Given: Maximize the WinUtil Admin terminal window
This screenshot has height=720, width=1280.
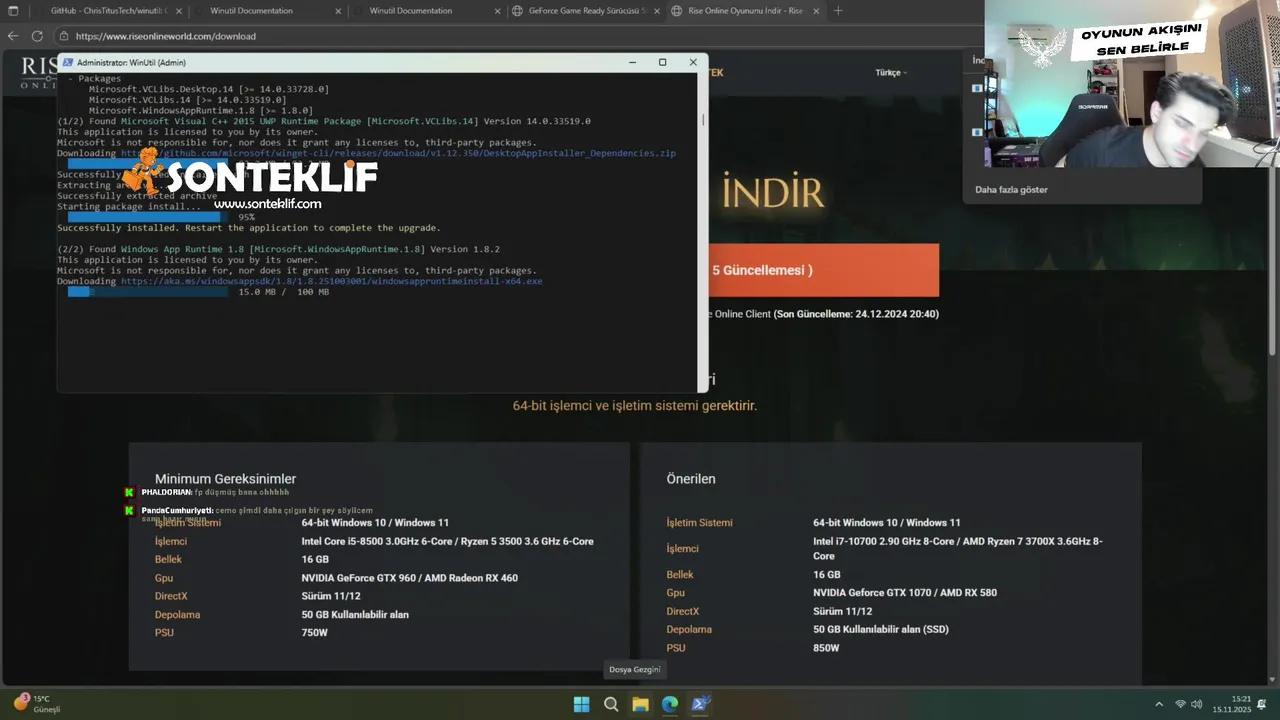Looking at the screenshot, I should coord(662,62).
